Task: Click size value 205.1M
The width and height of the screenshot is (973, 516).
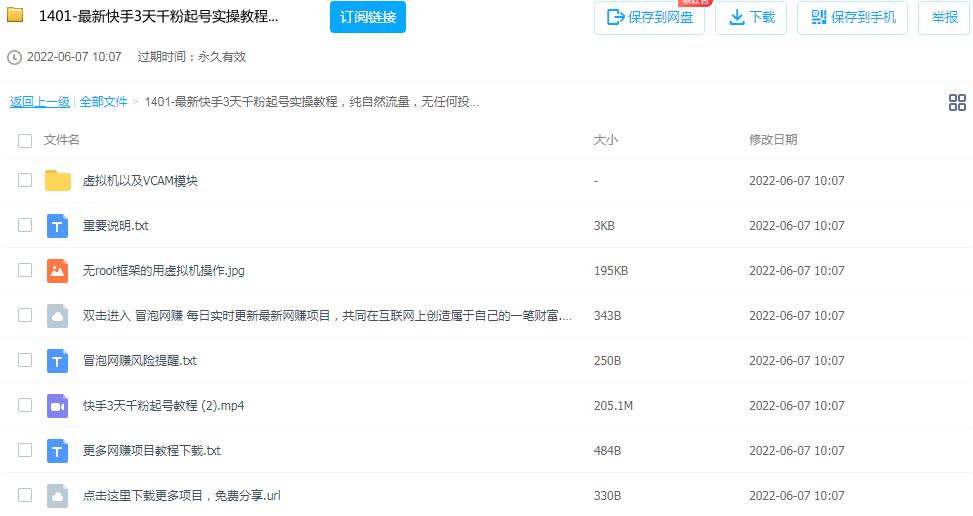Action: coord(613,406)
